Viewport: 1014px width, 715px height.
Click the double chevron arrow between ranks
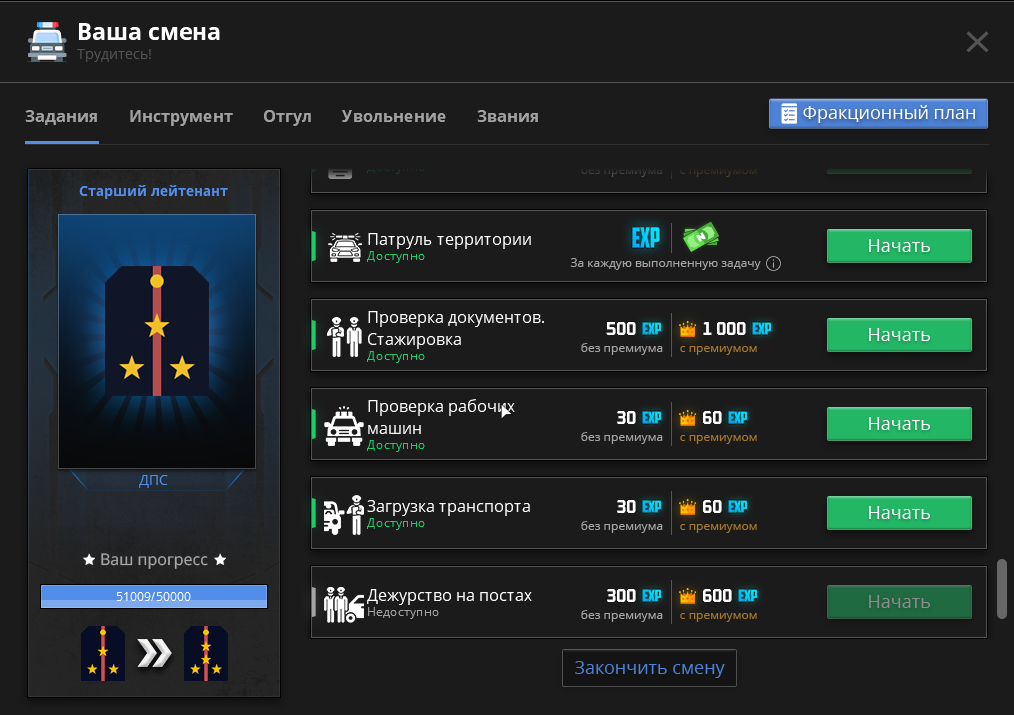tap(155, 653)
